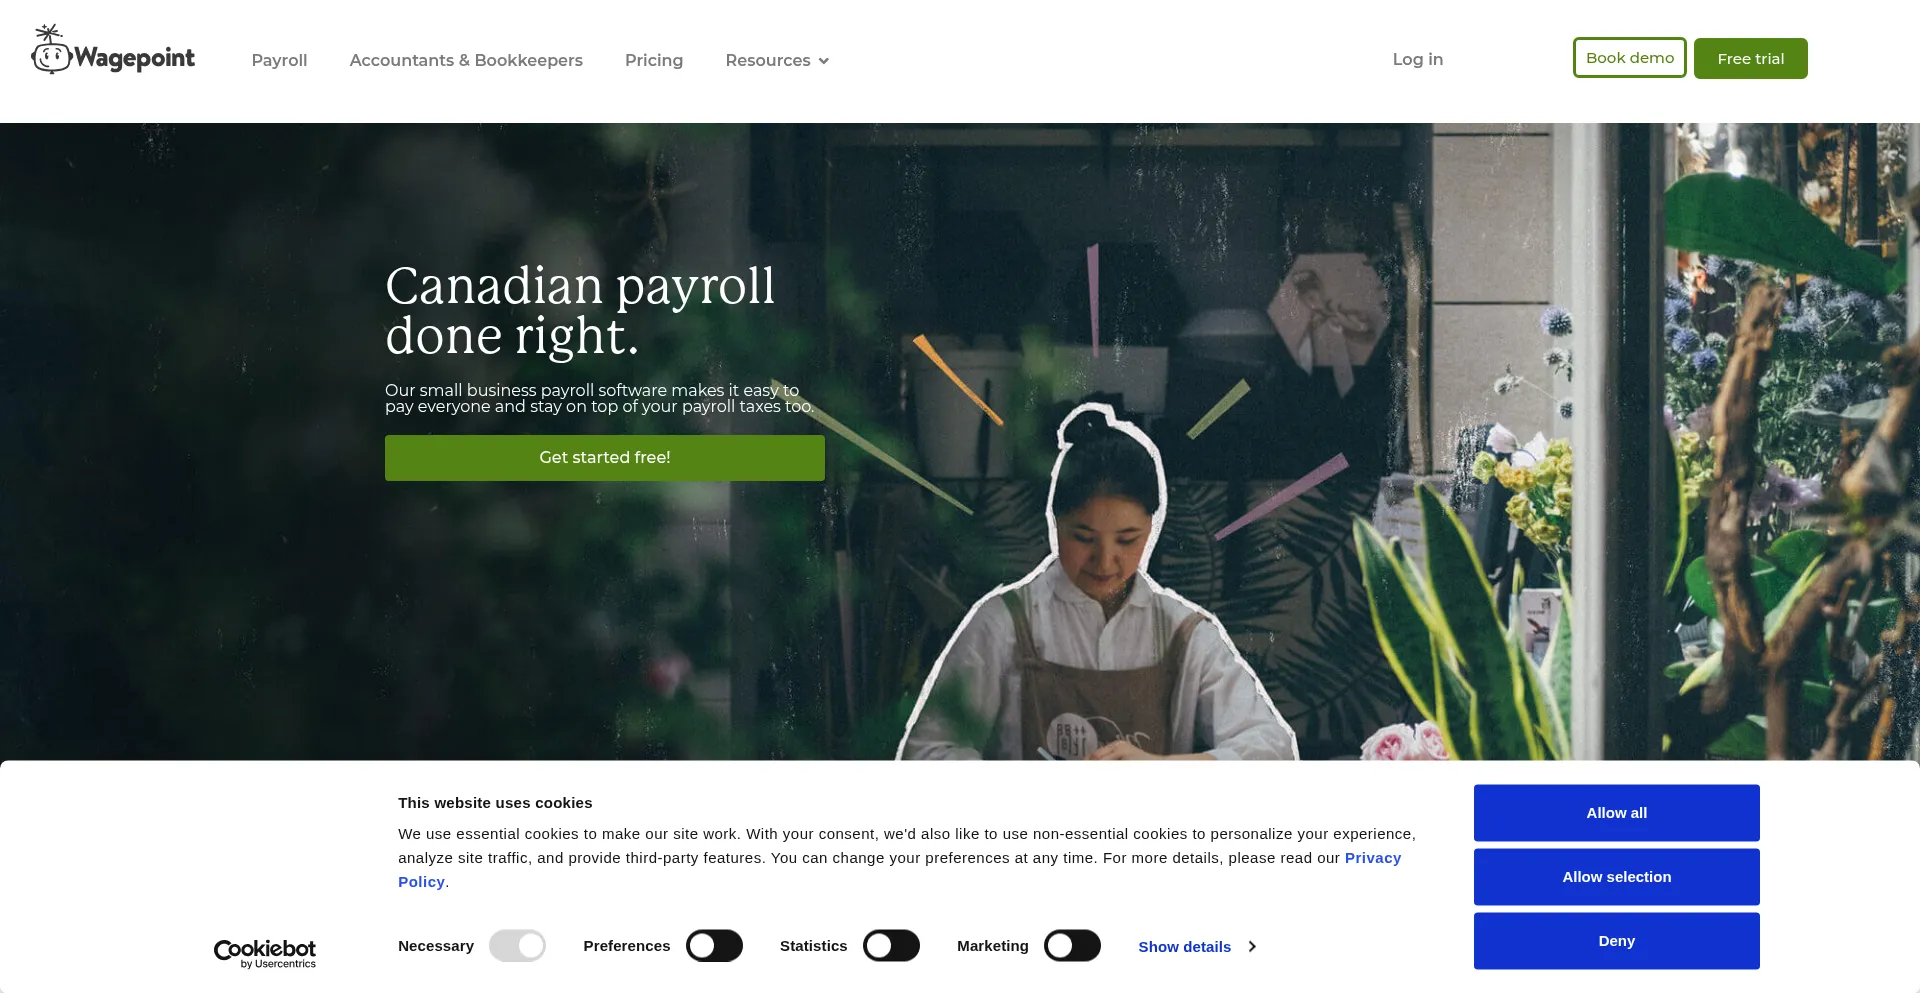Click the arrow beside Show details

[x=1252, y=946]
